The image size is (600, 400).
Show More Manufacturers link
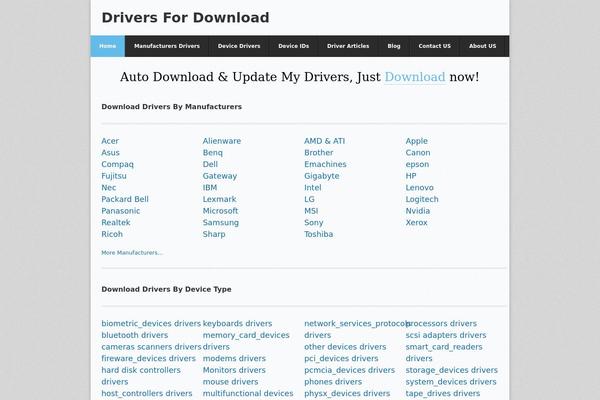coord(132,253)
